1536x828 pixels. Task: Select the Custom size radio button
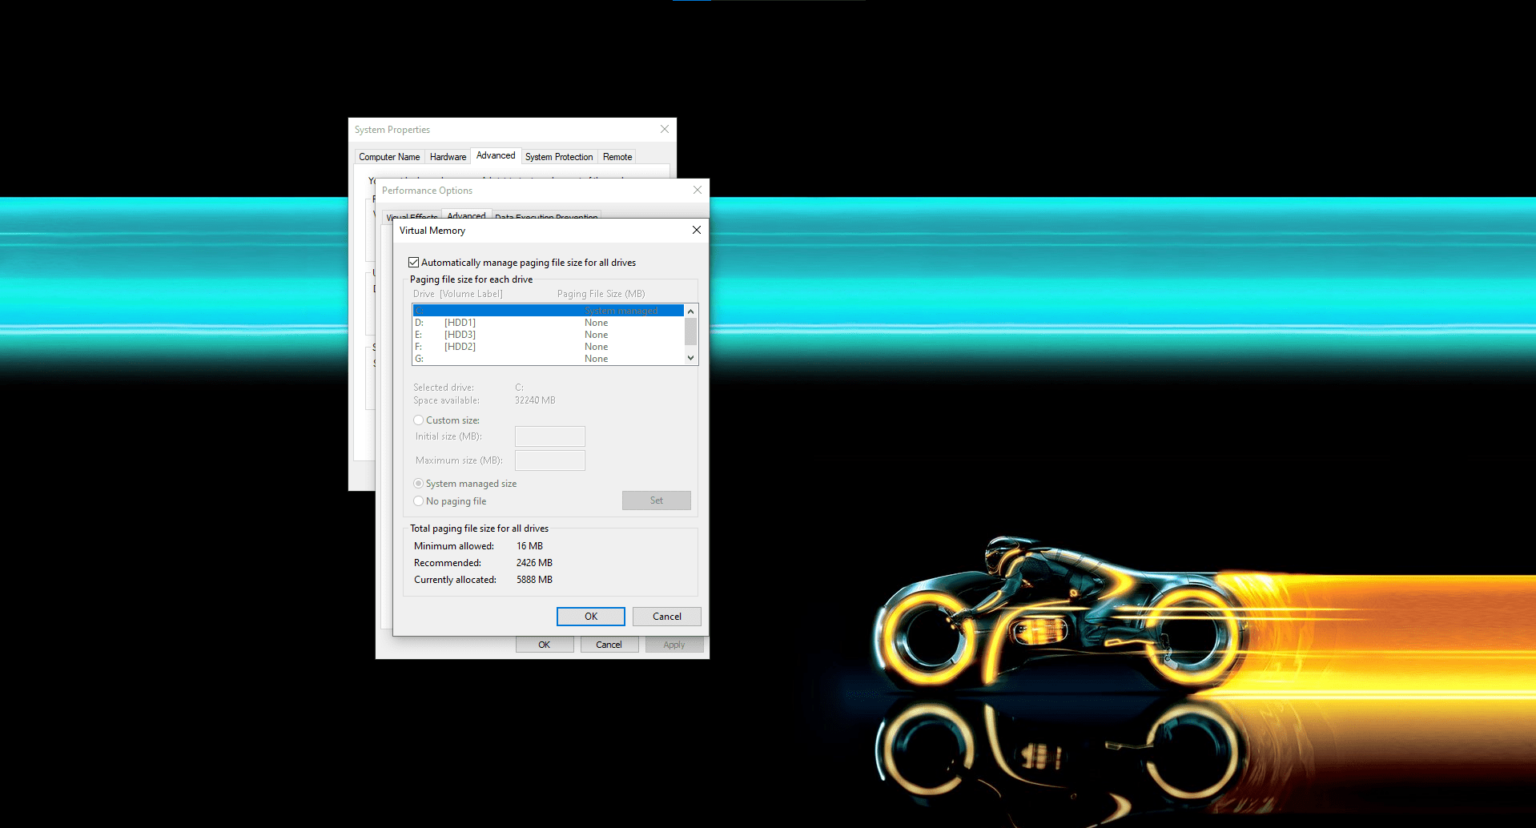(418, 420)
